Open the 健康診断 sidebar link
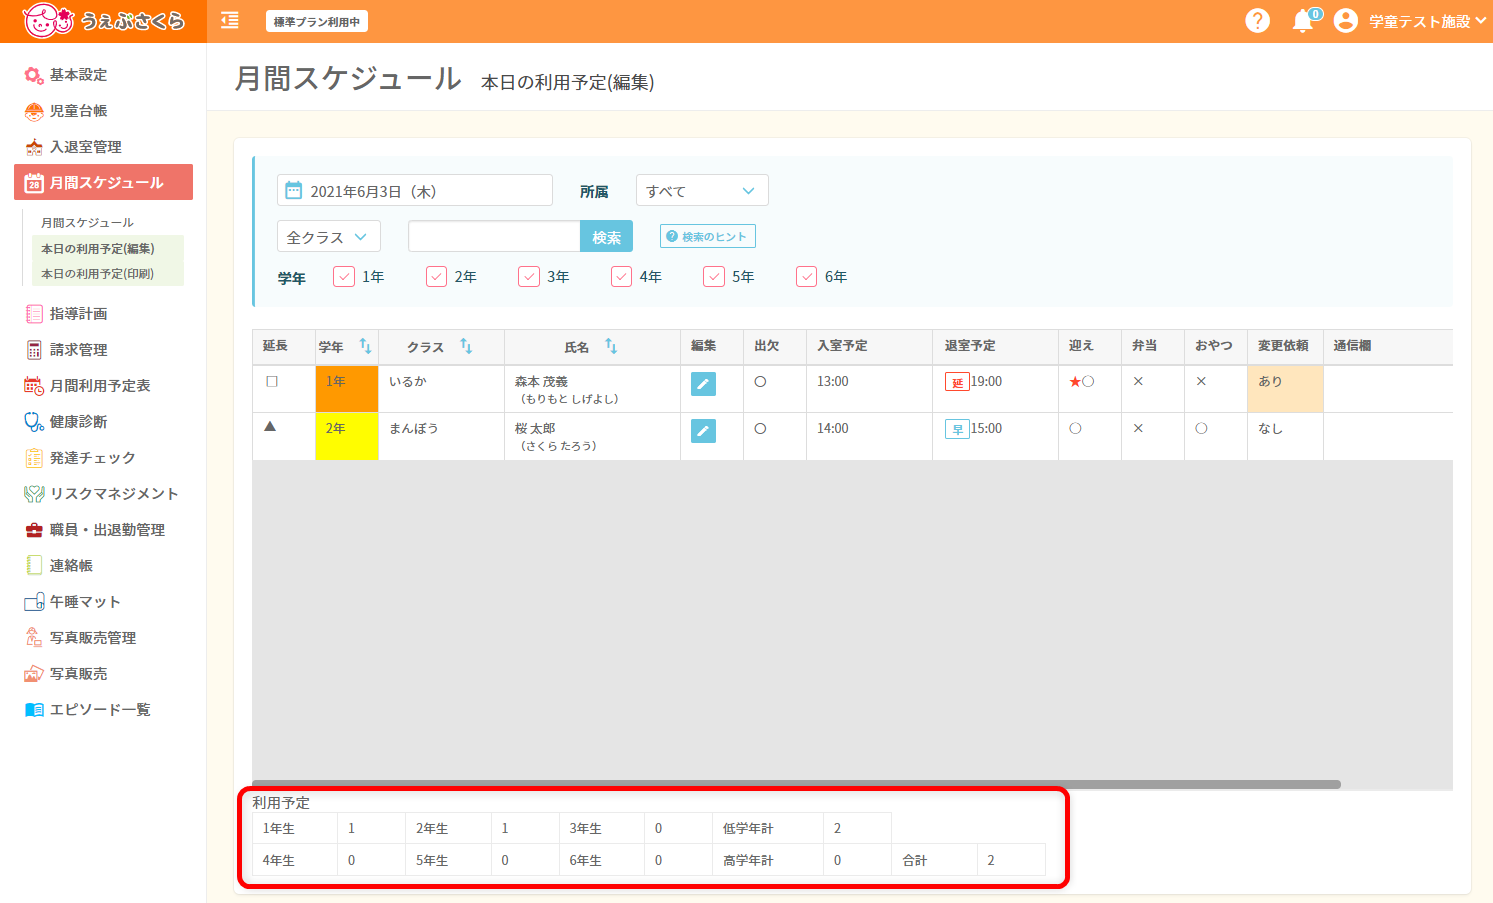The width and height of the screenshot is (1493, 903). (78, 422)
